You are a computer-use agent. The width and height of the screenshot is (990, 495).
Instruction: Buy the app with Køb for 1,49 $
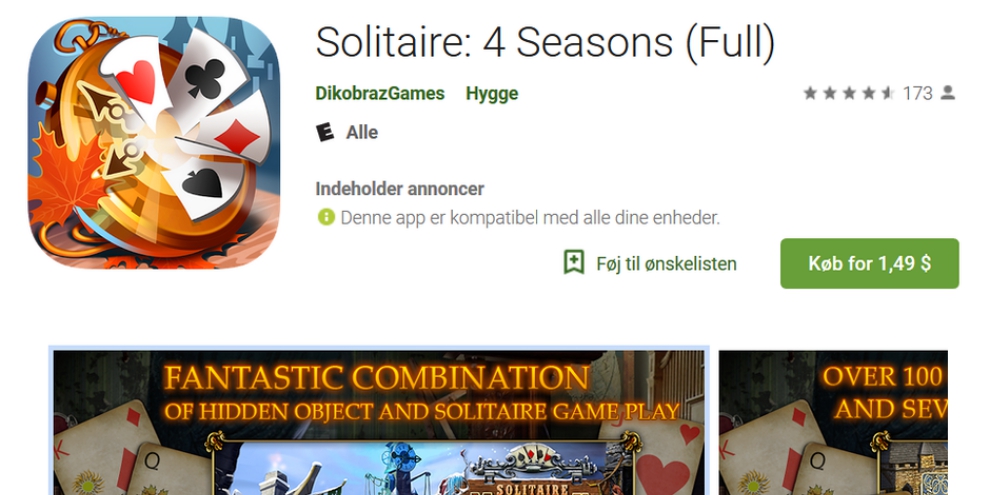[x=869, y=263]
